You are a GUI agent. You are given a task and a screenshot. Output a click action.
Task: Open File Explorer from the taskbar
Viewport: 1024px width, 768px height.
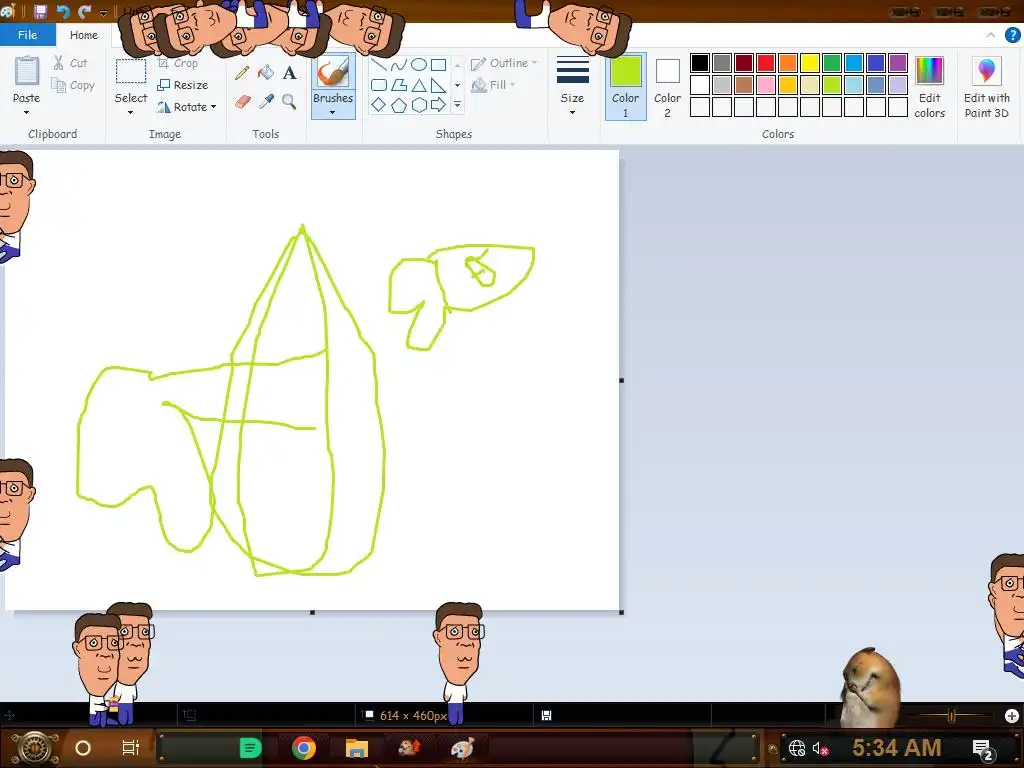click(x=357, y=748)
